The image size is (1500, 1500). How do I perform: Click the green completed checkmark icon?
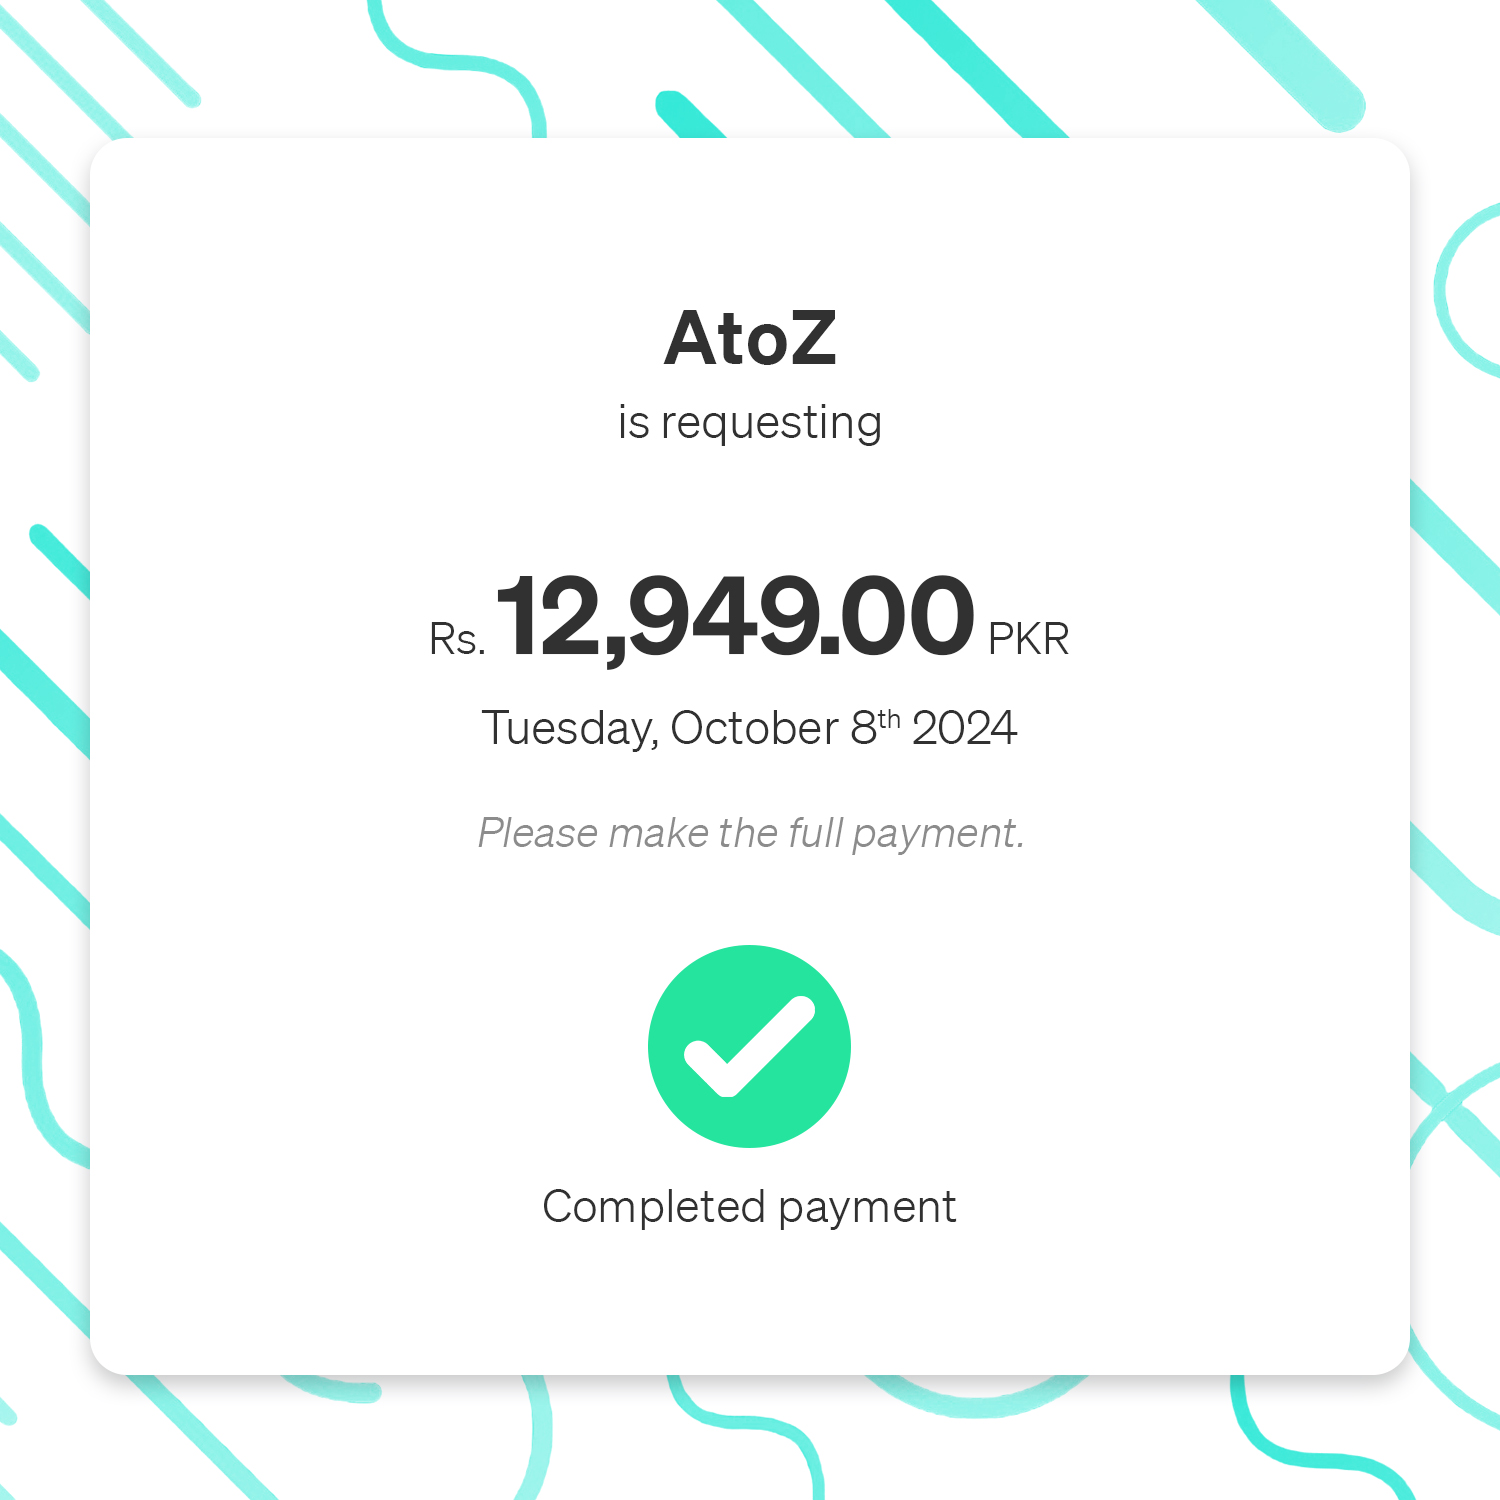click(x=749, y=1046)
